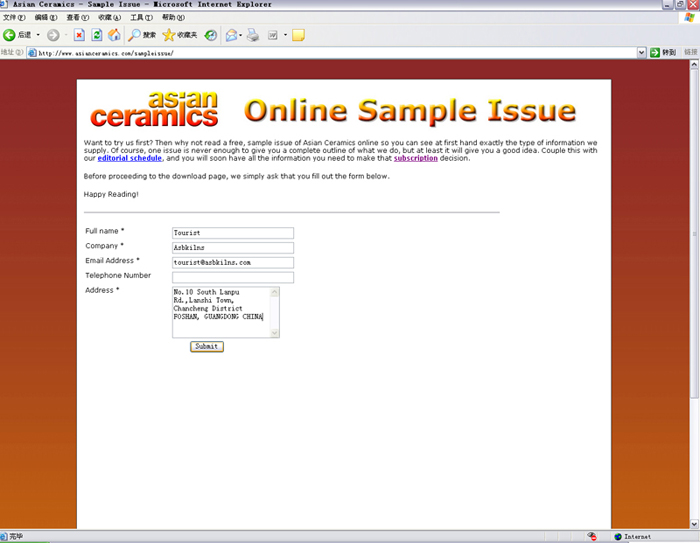Click the 'Before proceeding to the download page' sentence
This screenshot has width=700, height=543.
point(237,176)
